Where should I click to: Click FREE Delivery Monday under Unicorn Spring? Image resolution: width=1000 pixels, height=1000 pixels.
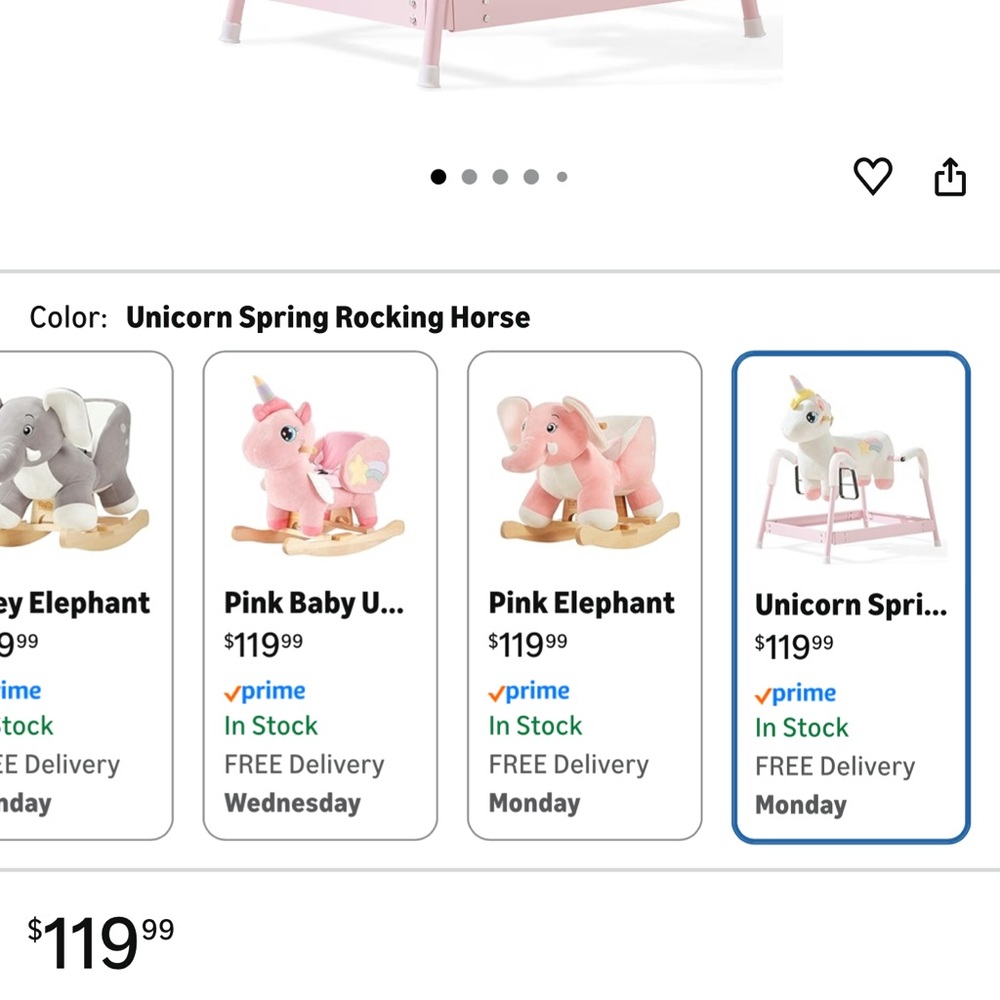coord(834,785)
